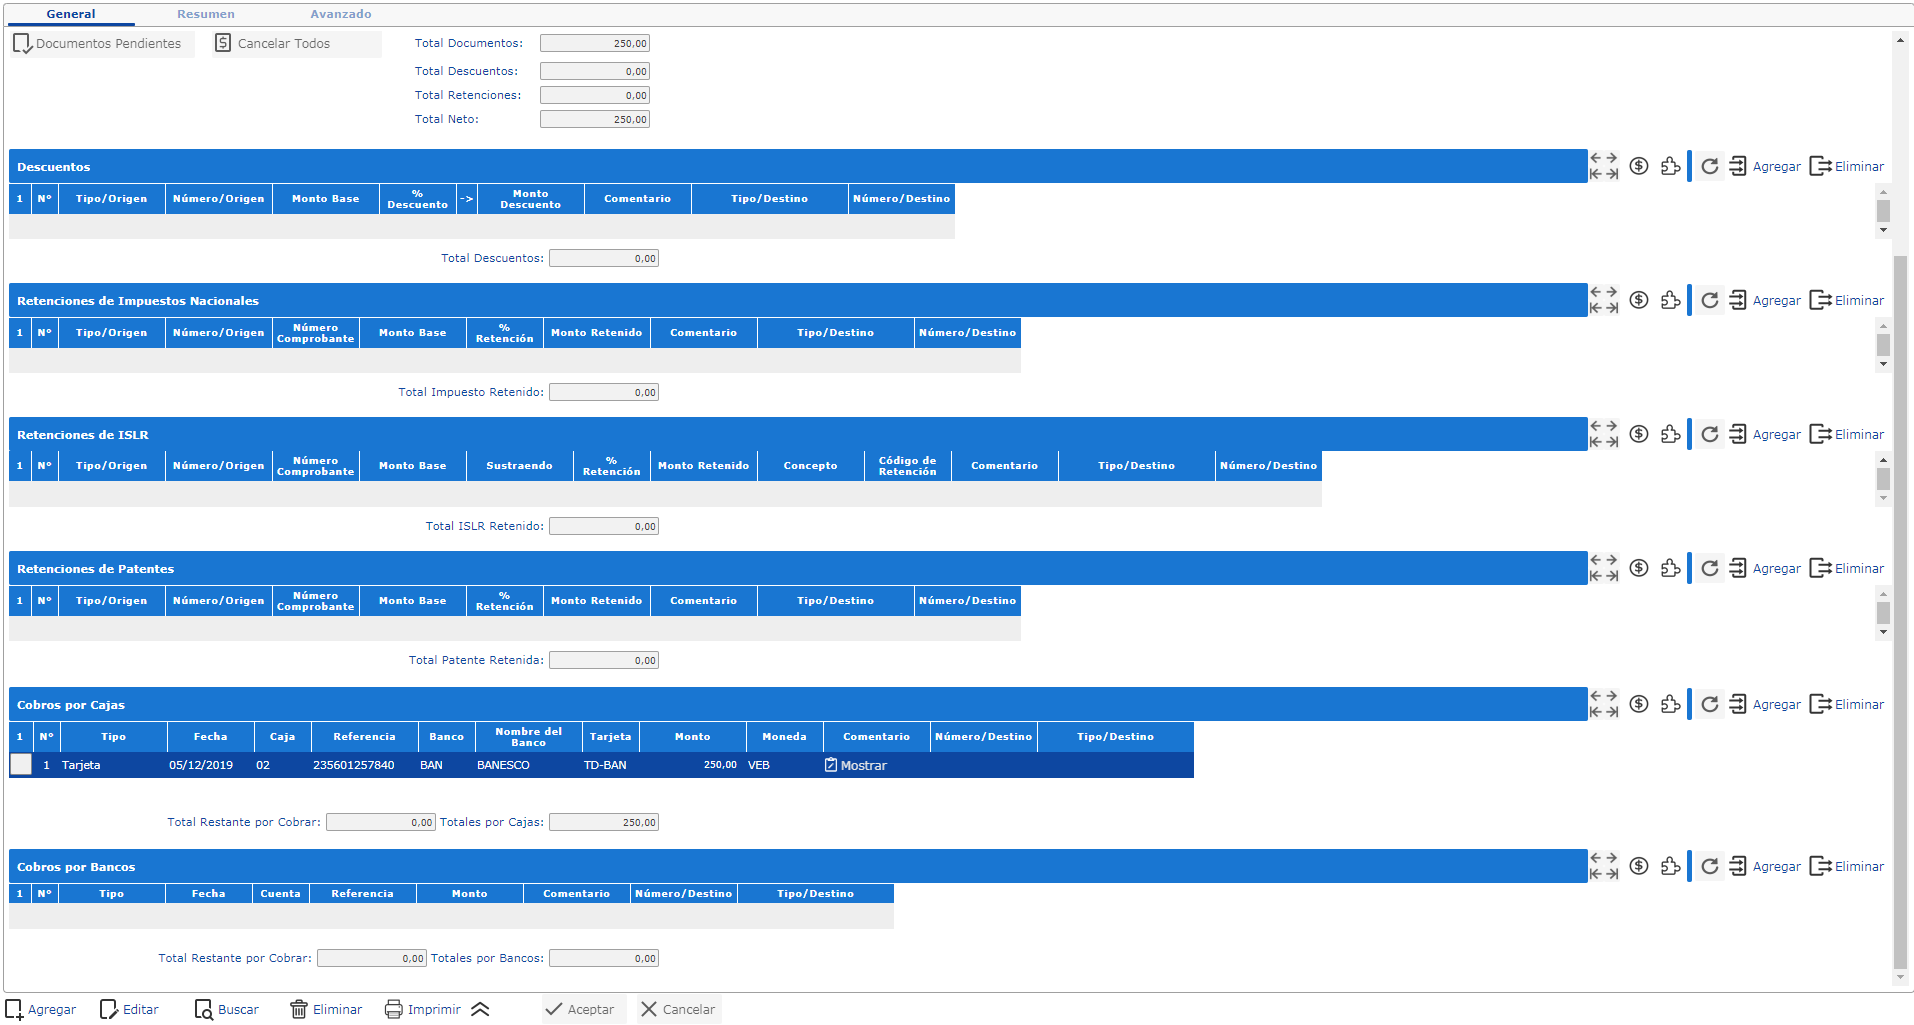Go to next record in Retenciones de Impuestos Nacionales
1914x1025 pixels.
(1611, 292)
